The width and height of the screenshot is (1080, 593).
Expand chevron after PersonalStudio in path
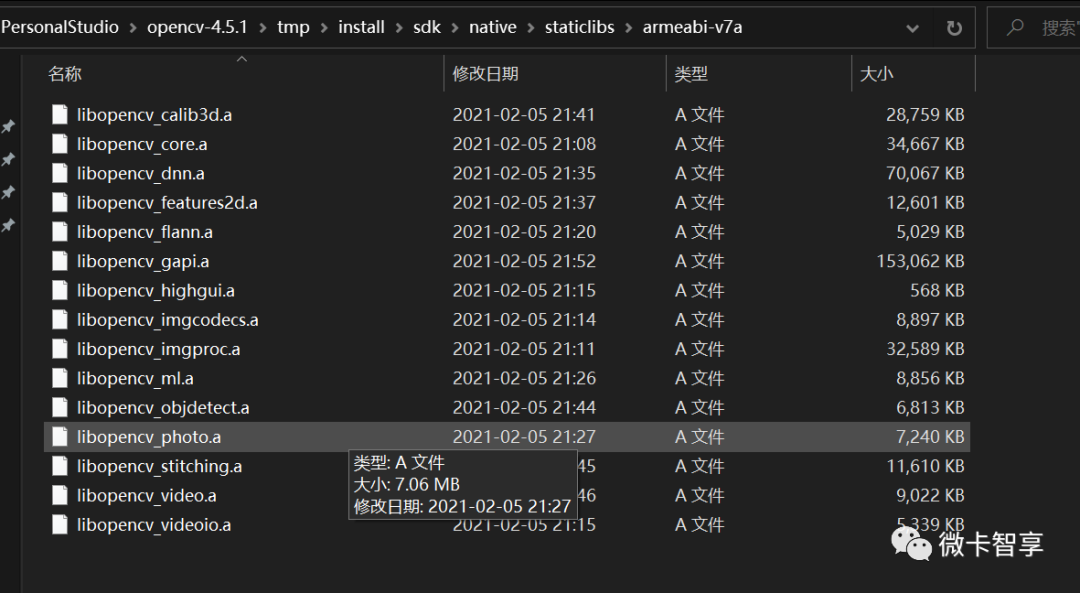(133, 28)
